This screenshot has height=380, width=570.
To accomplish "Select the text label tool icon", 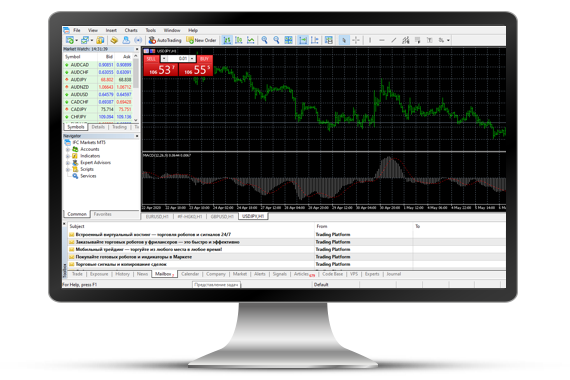I will point(429,40).
